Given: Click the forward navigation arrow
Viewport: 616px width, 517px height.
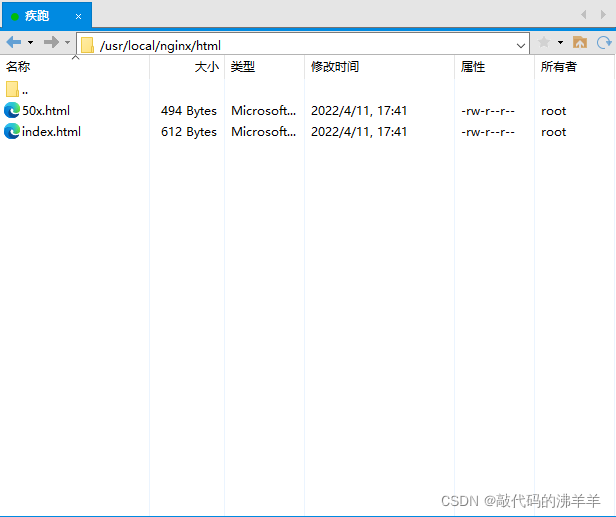Looking at the screenshot, I should coord(51,42).
